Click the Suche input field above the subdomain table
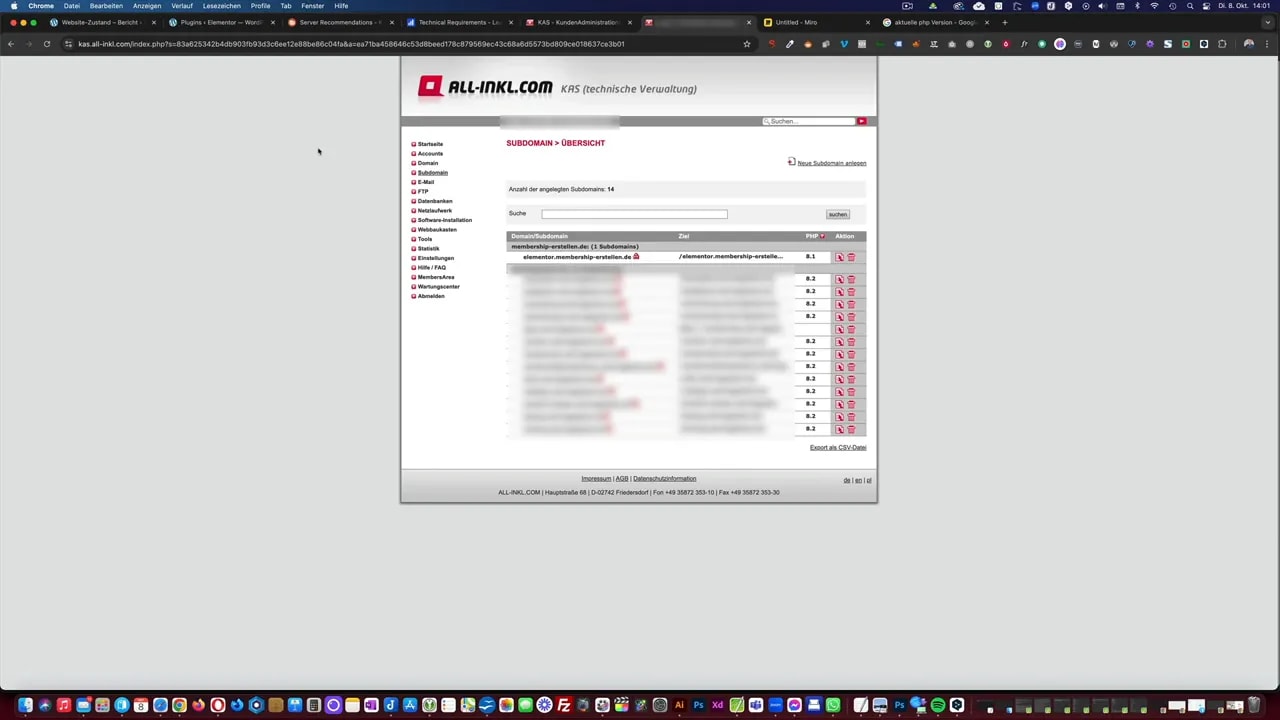The image size is (1280, 720). (634, 213)
